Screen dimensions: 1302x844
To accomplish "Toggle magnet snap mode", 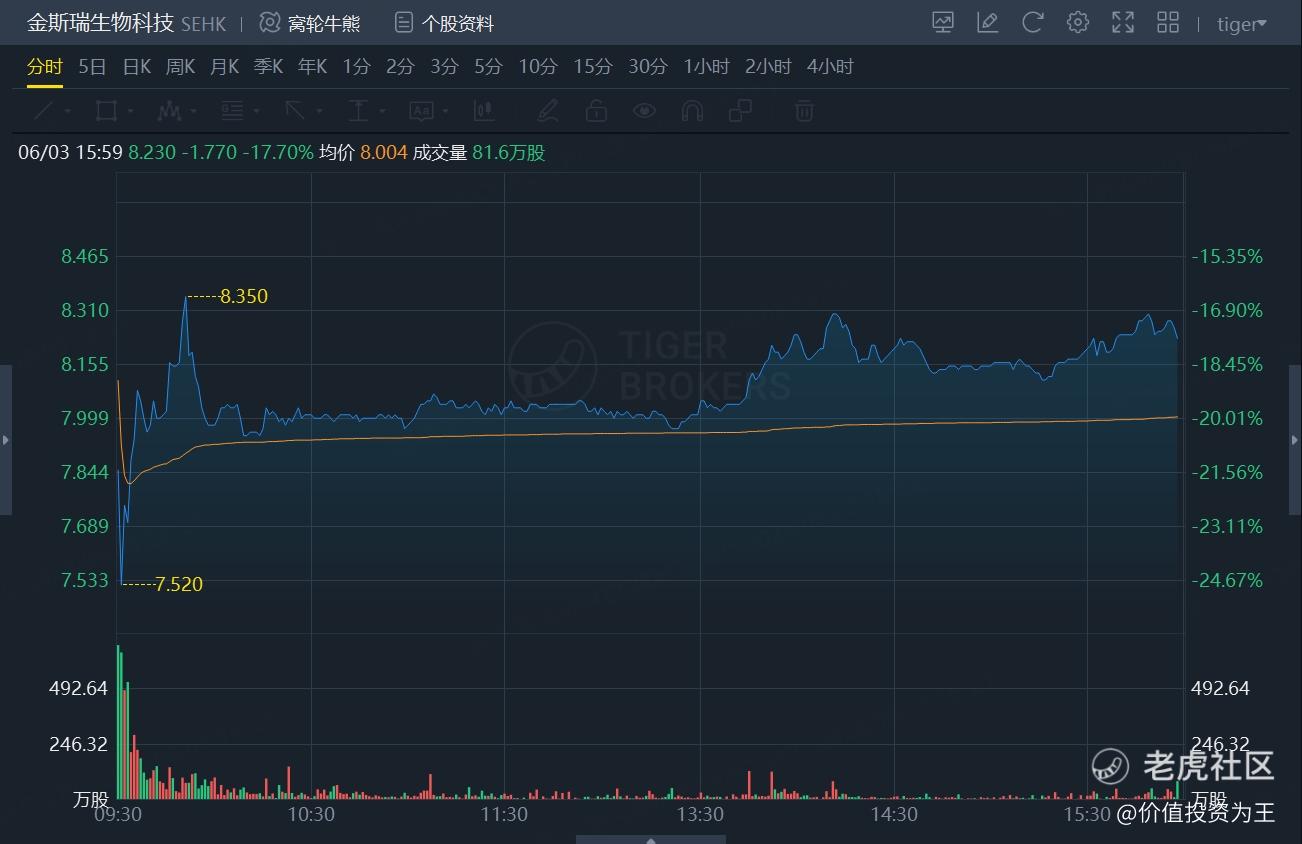I will 692,110.
